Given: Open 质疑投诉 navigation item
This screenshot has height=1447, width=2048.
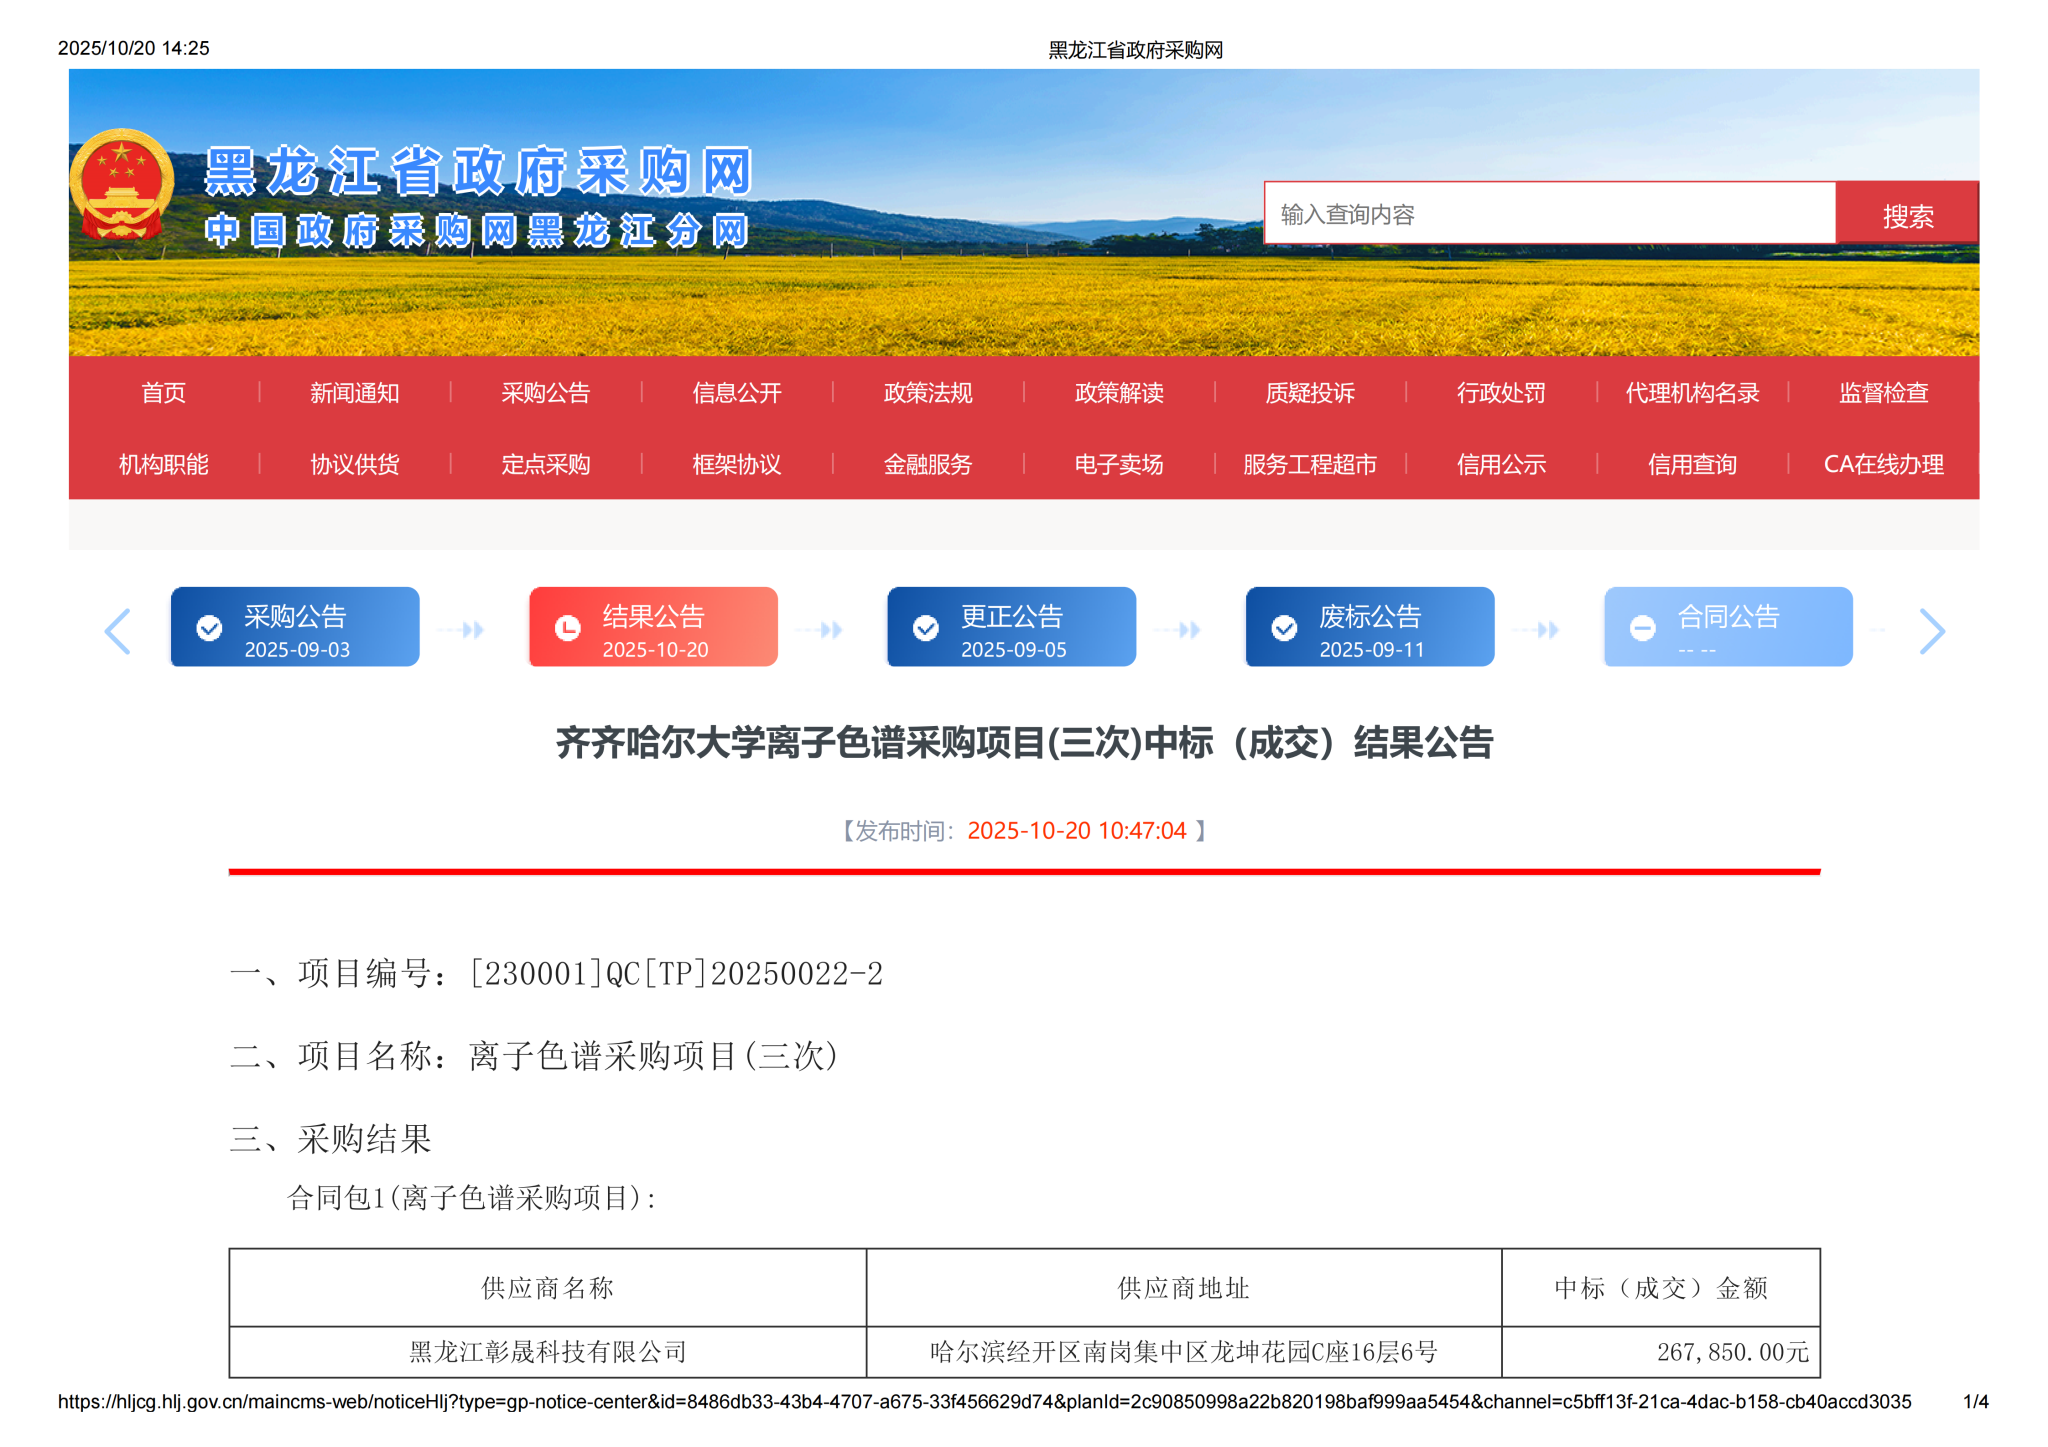Looking at the screenshot, I should 1309,393.
